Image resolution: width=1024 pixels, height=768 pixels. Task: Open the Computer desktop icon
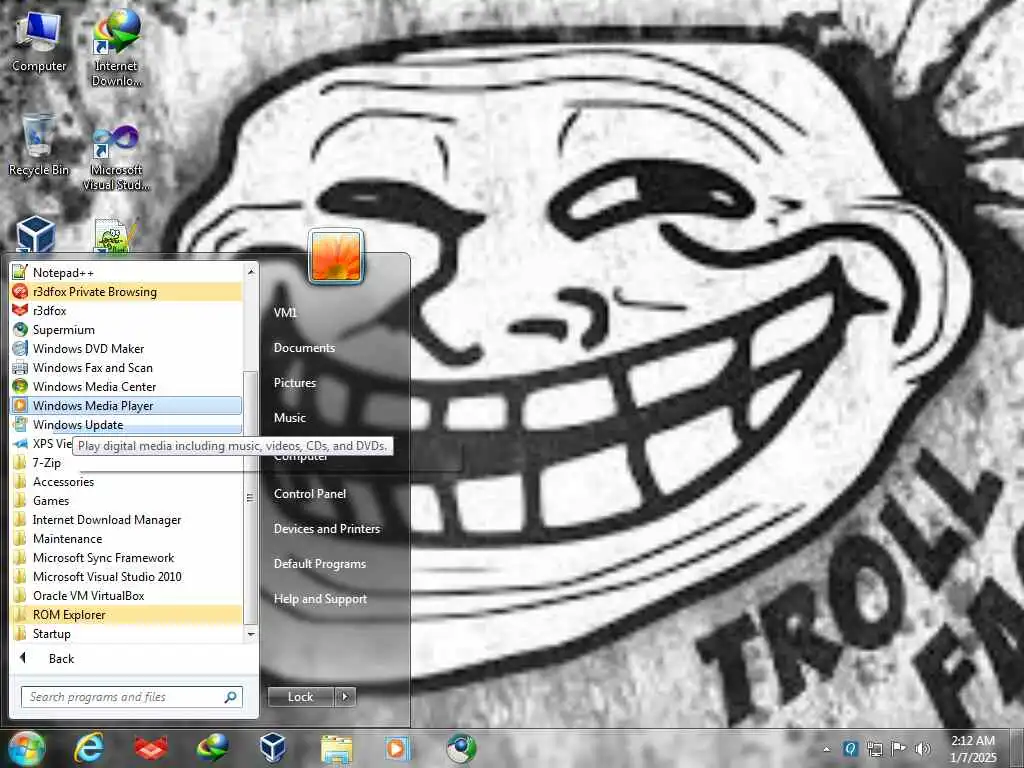(x=39, y=42)
